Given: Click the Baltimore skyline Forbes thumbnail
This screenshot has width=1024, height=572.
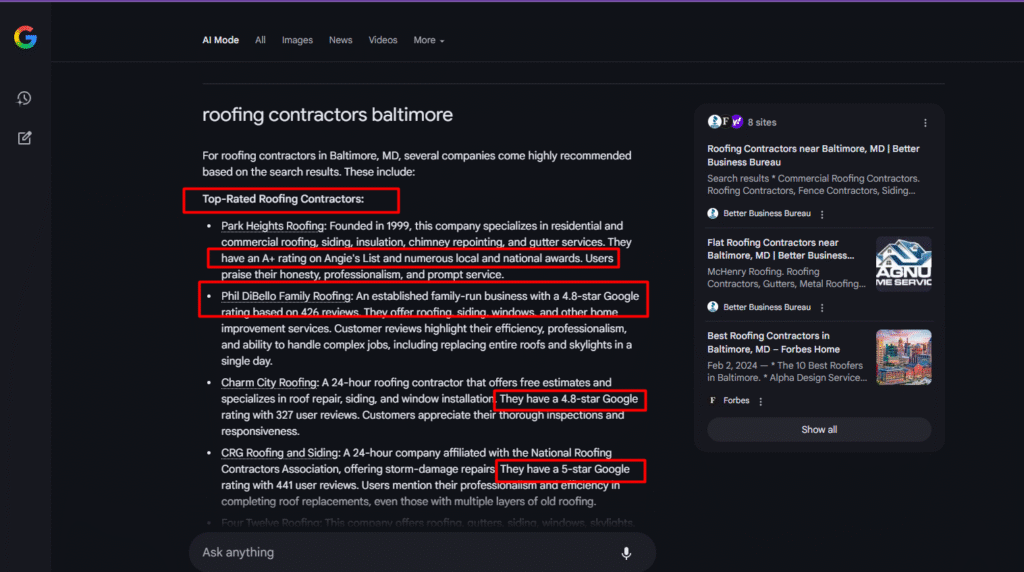Looking at the screenshot, I should [903, 357].
